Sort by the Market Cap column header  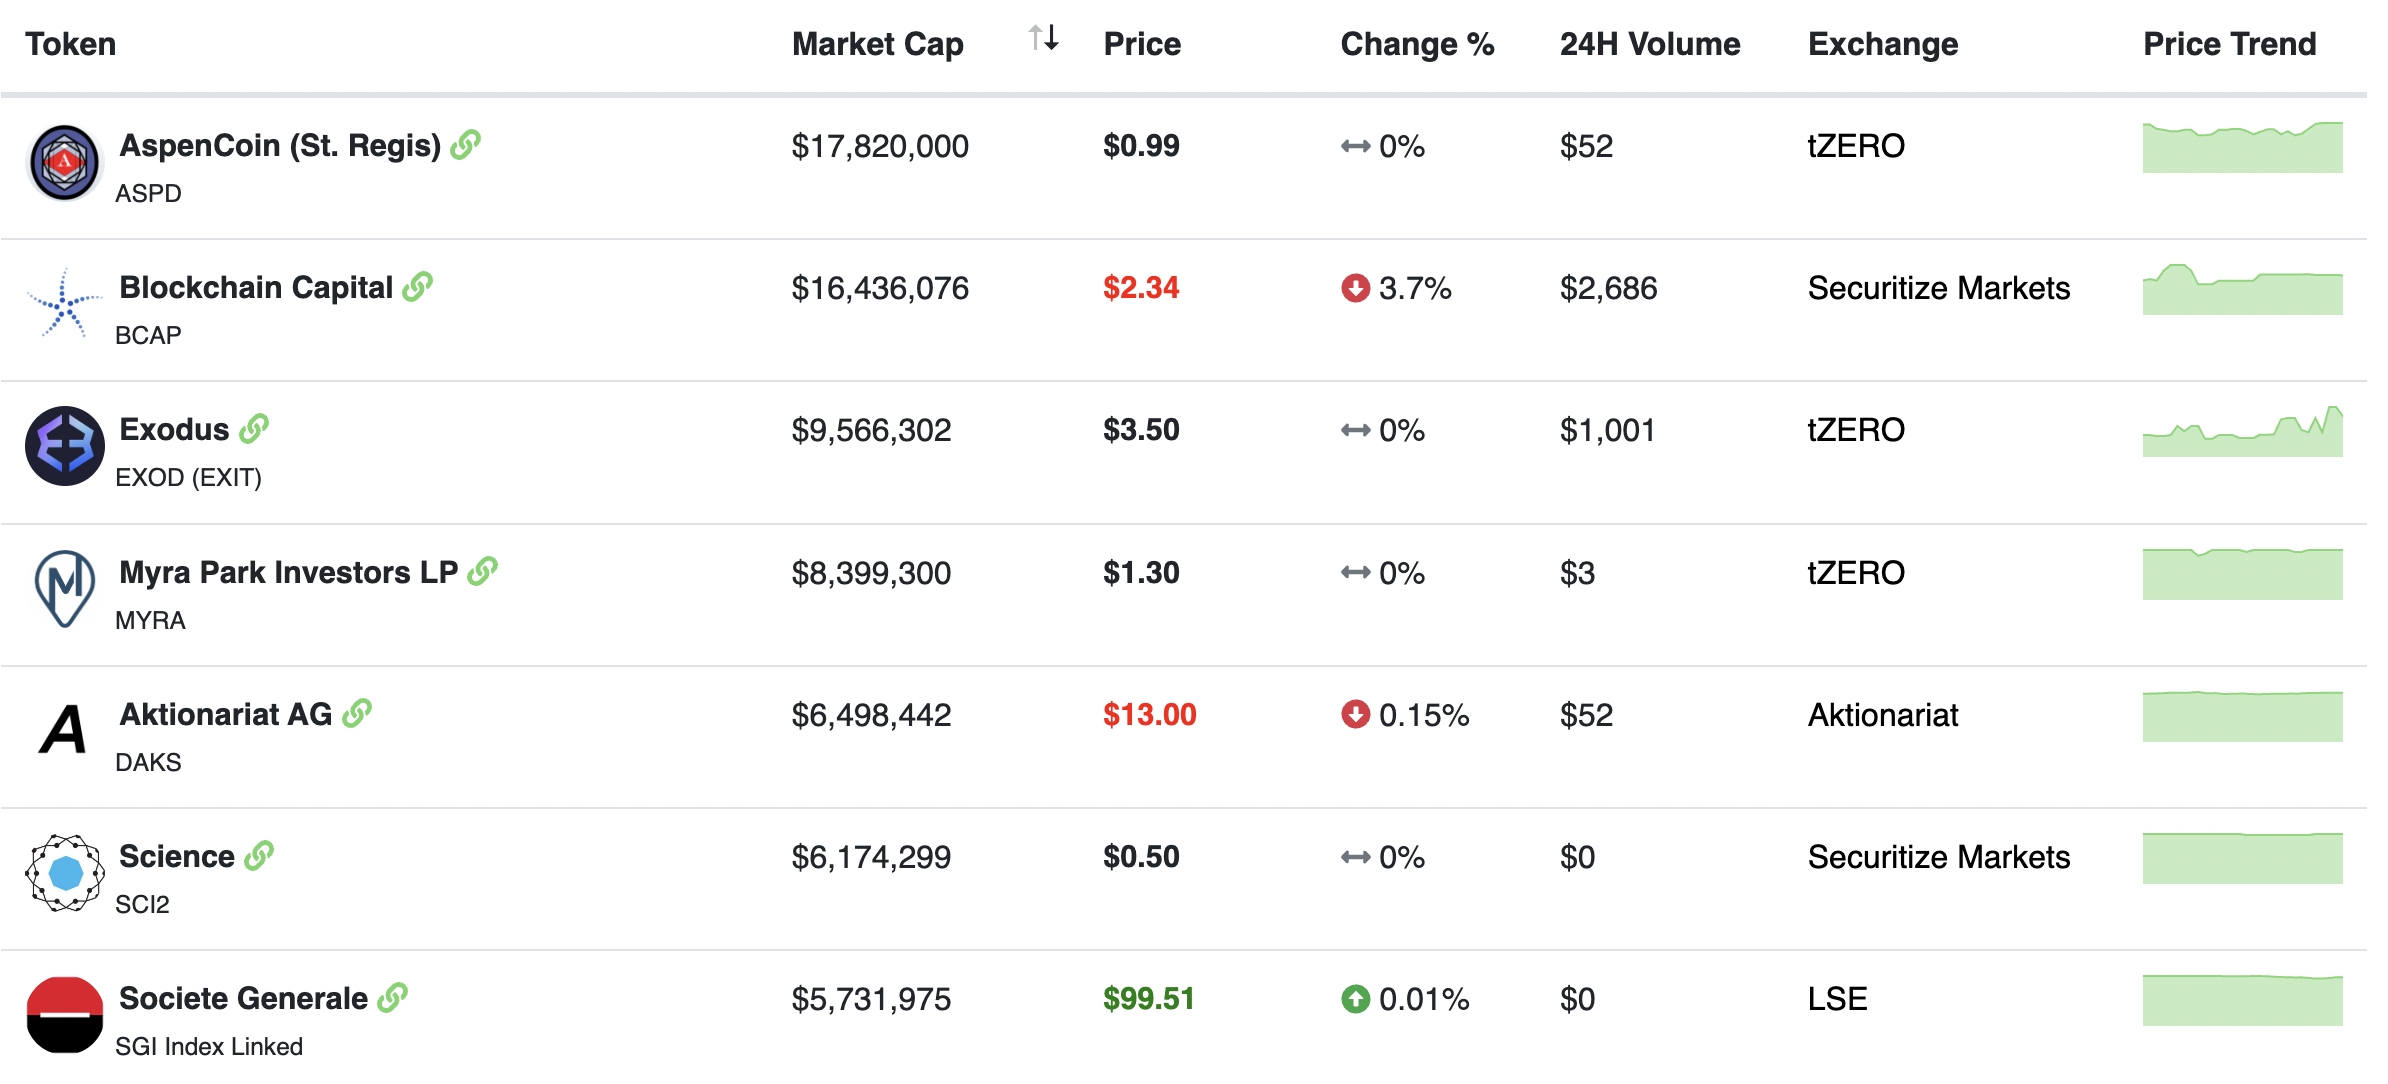coord(878,44)
